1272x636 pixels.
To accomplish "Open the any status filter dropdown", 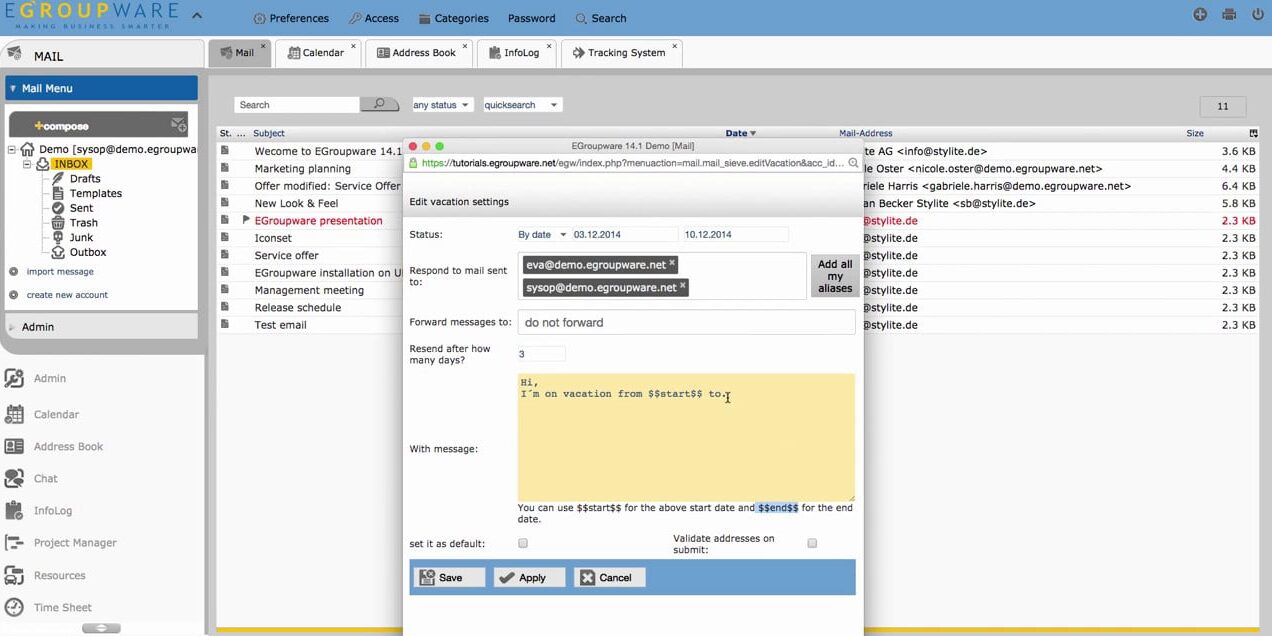I will click(x=441, y=105).
